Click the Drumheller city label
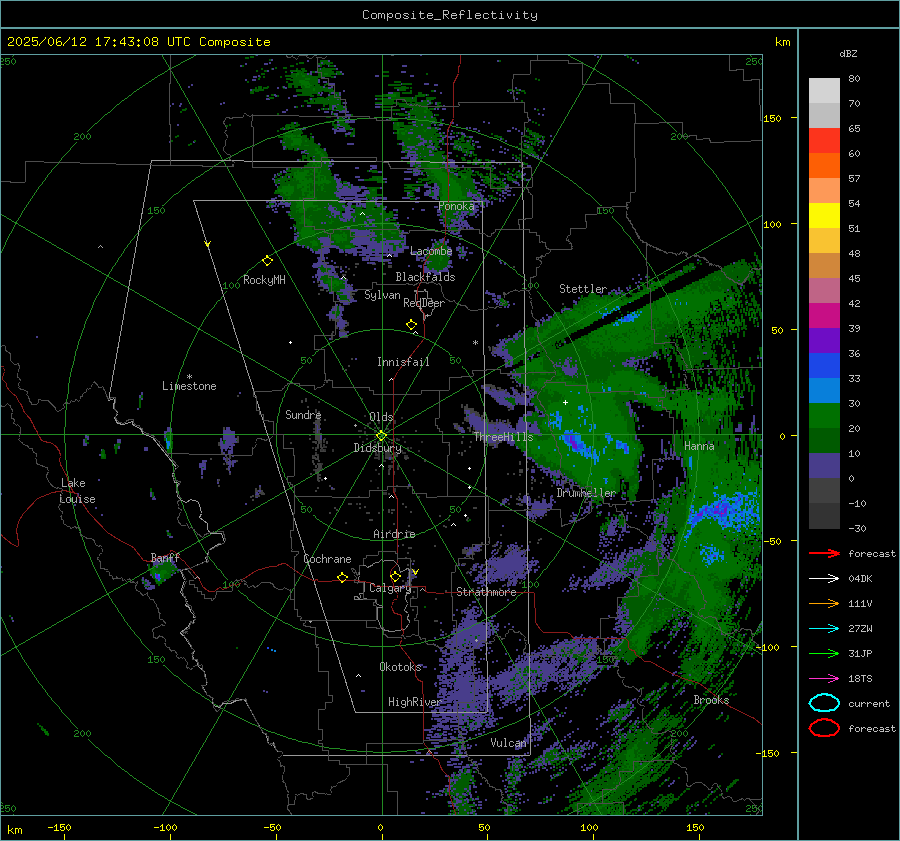900x841 pixels. (x=586, y=493)
